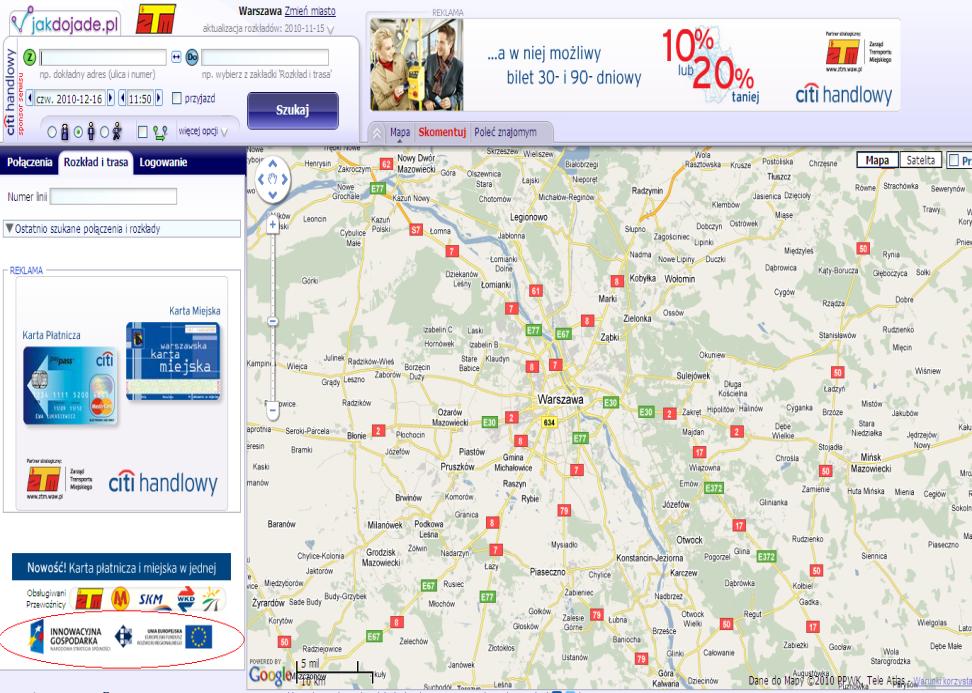Decrease time with the arrow before 11:50
Screen dimensions: 972x693
point(123,98)
